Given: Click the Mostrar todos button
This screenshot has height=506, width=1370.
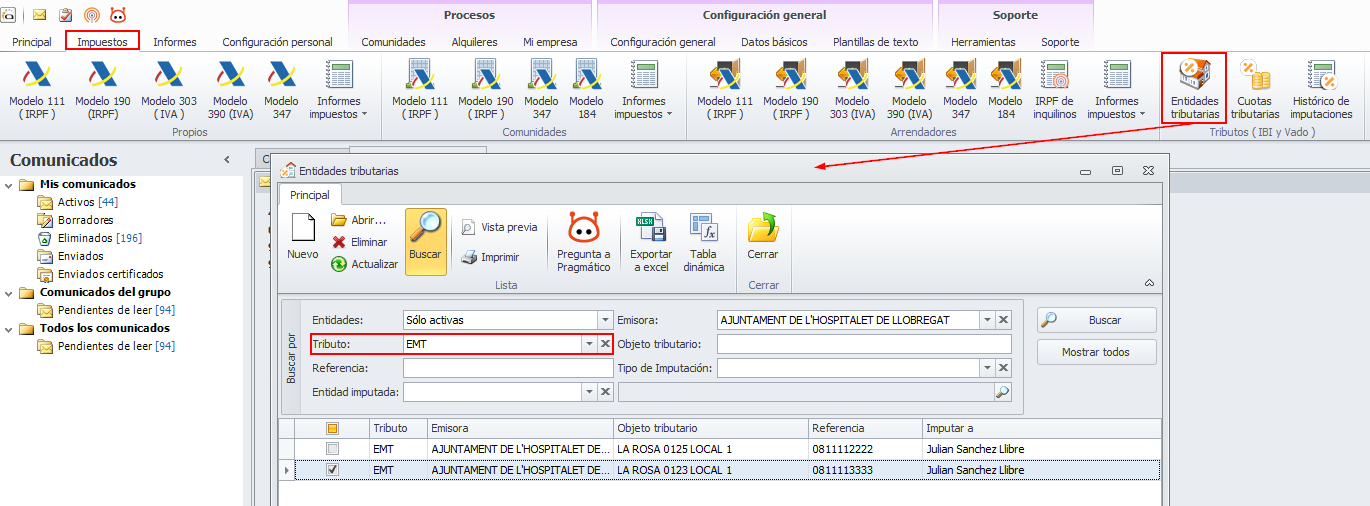Looking at the screenshot, I should (1096, 352).
